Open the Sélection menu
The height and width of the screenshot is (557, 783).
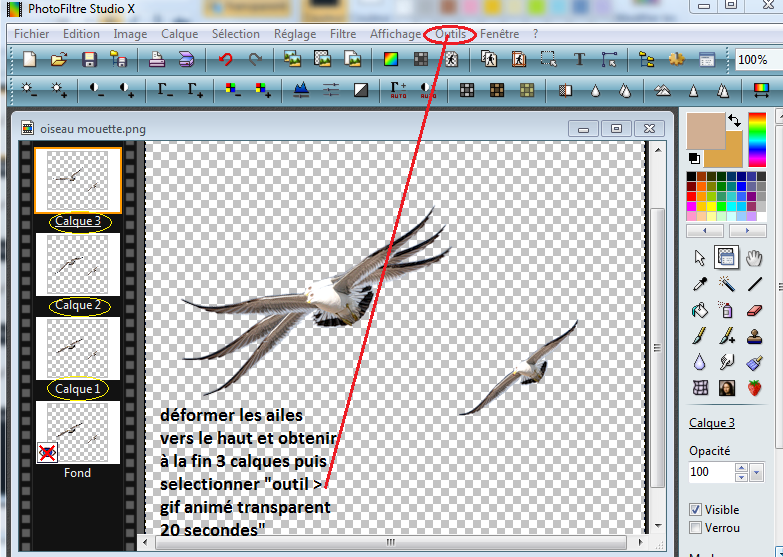236,34
